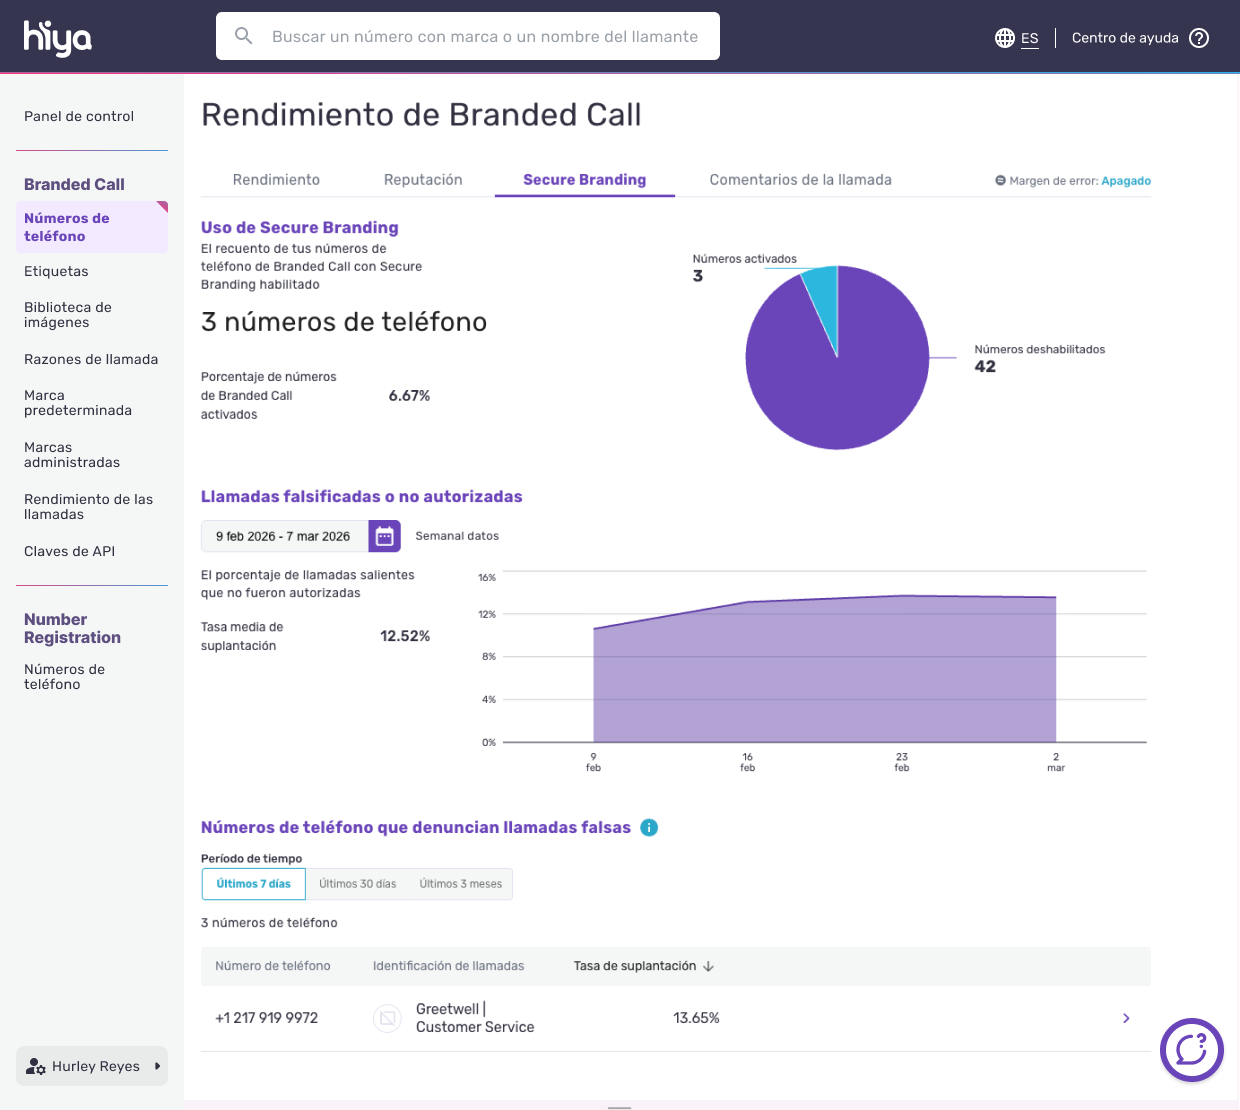
Task: Open Claves de API in sidebar
Action: (69, 551)
